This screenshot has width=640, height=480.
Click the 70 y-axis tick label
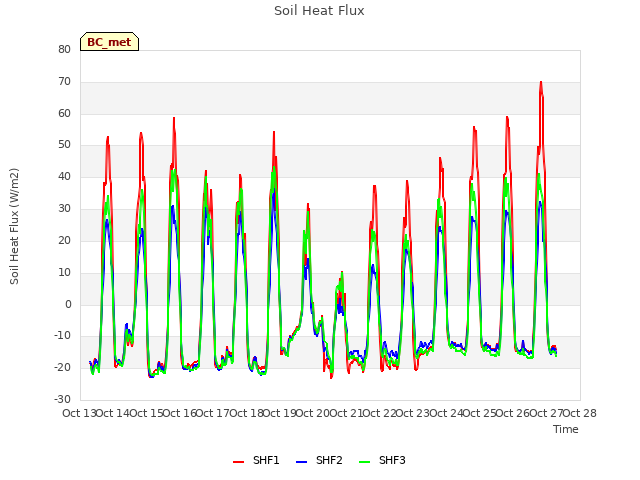(64, 82)
